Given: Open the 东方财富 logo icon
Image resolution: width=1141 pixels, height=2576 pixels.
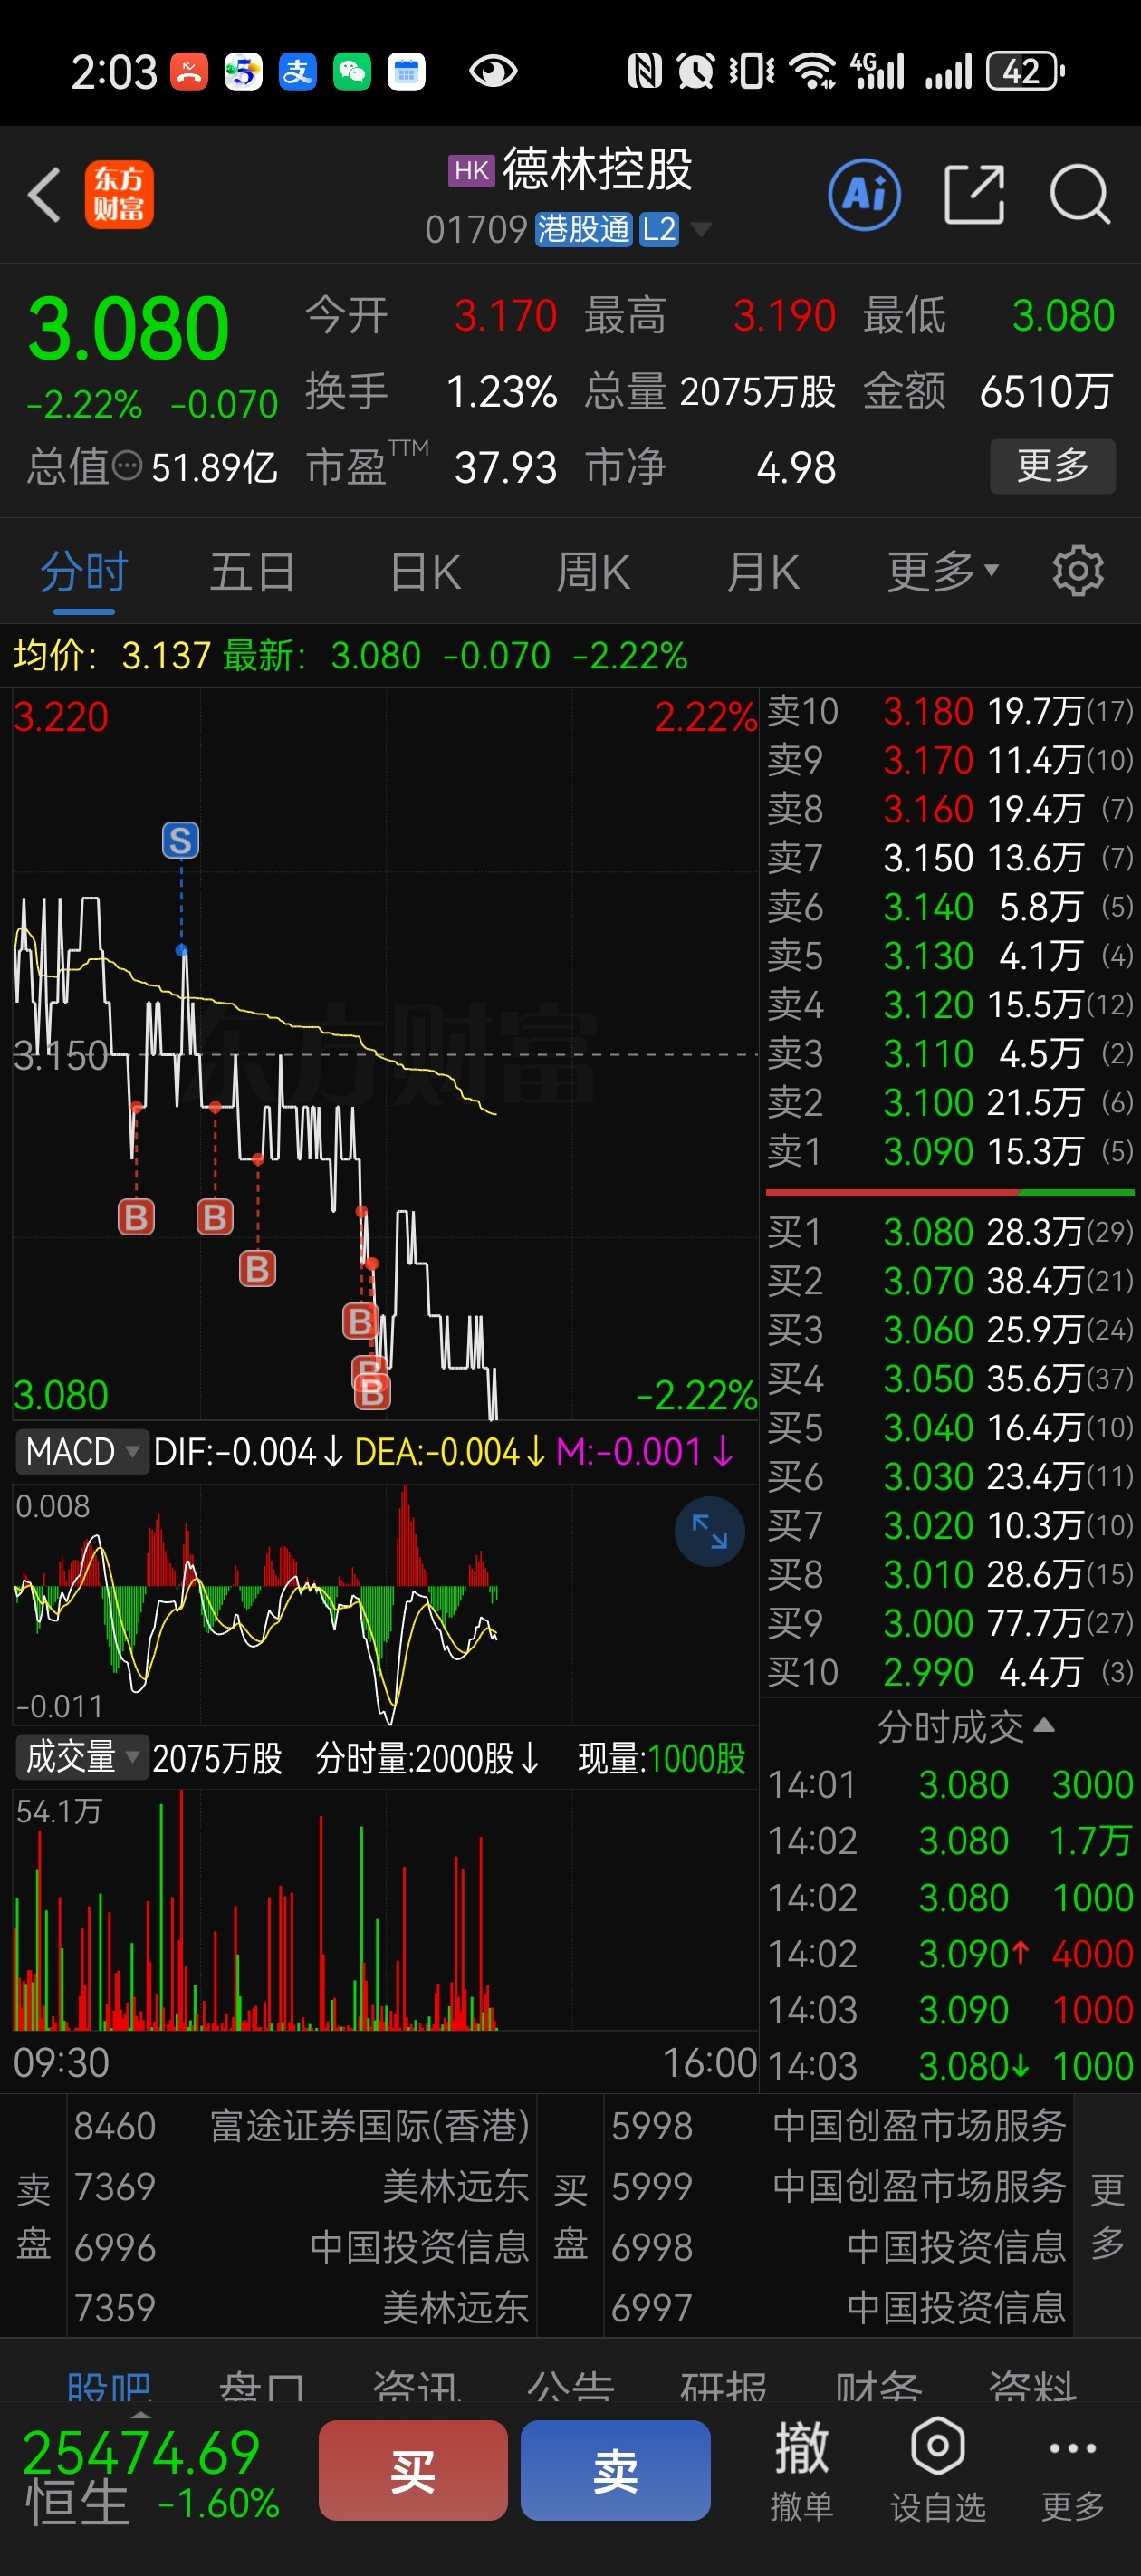Looking at the screenshot, I should coord(119,194).
